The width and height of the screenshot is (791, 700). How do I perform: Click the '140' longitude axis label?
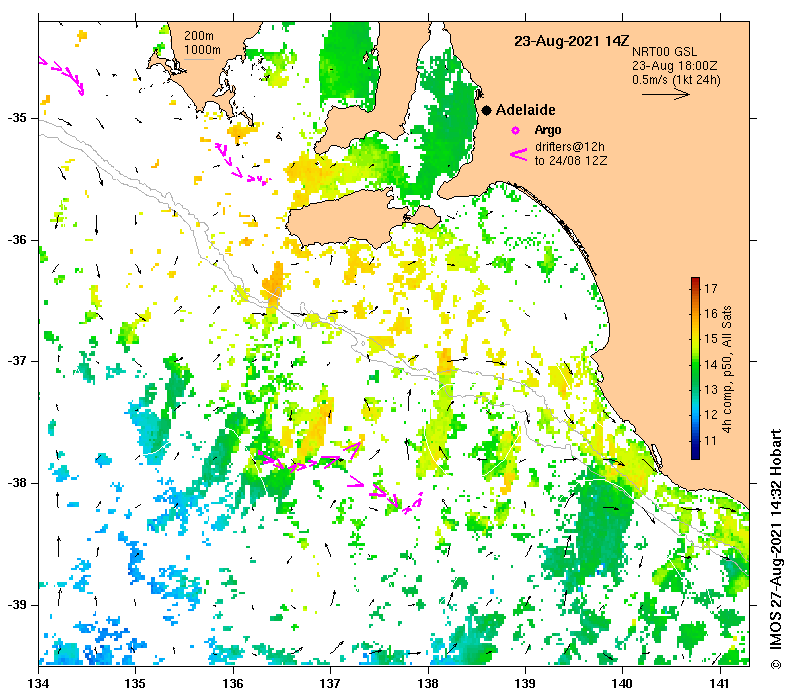coord(622,684)
